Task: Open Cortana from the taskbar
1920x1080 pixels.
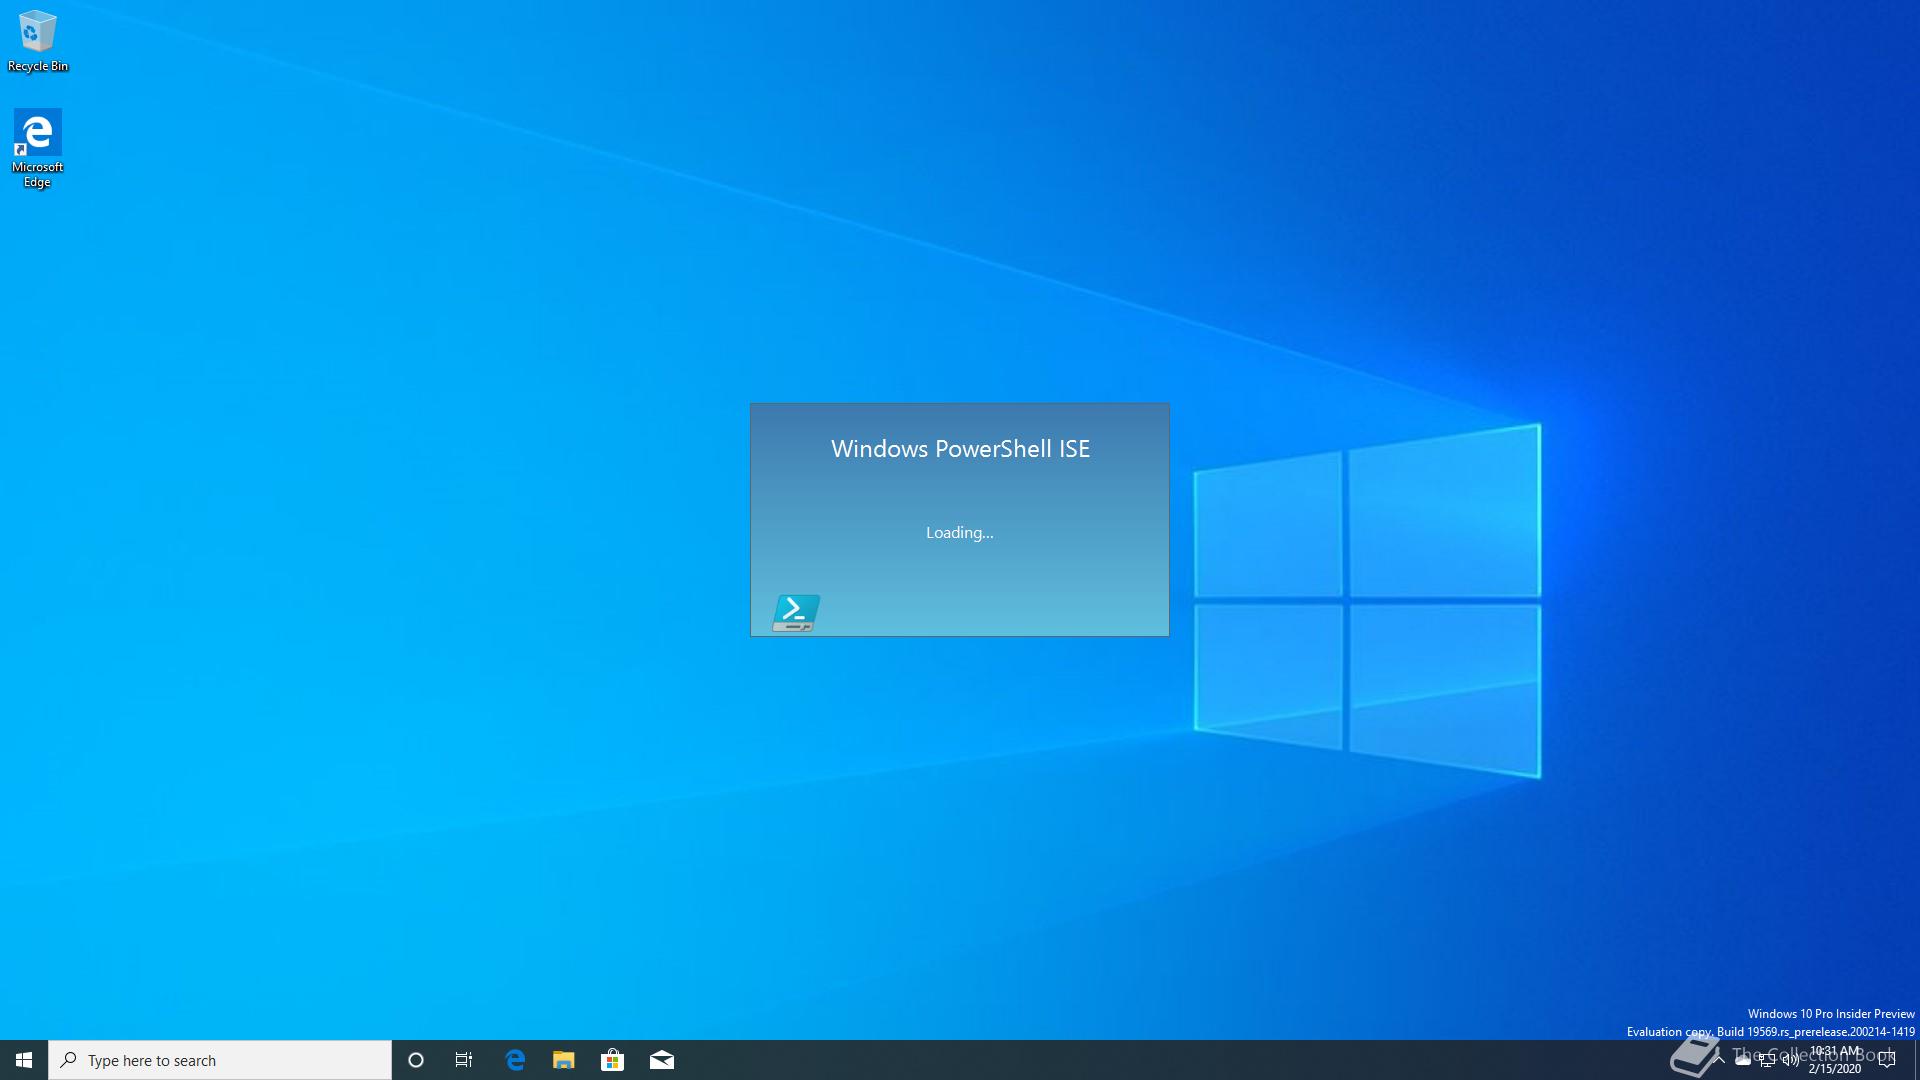Action: (x=416, y=1060)
